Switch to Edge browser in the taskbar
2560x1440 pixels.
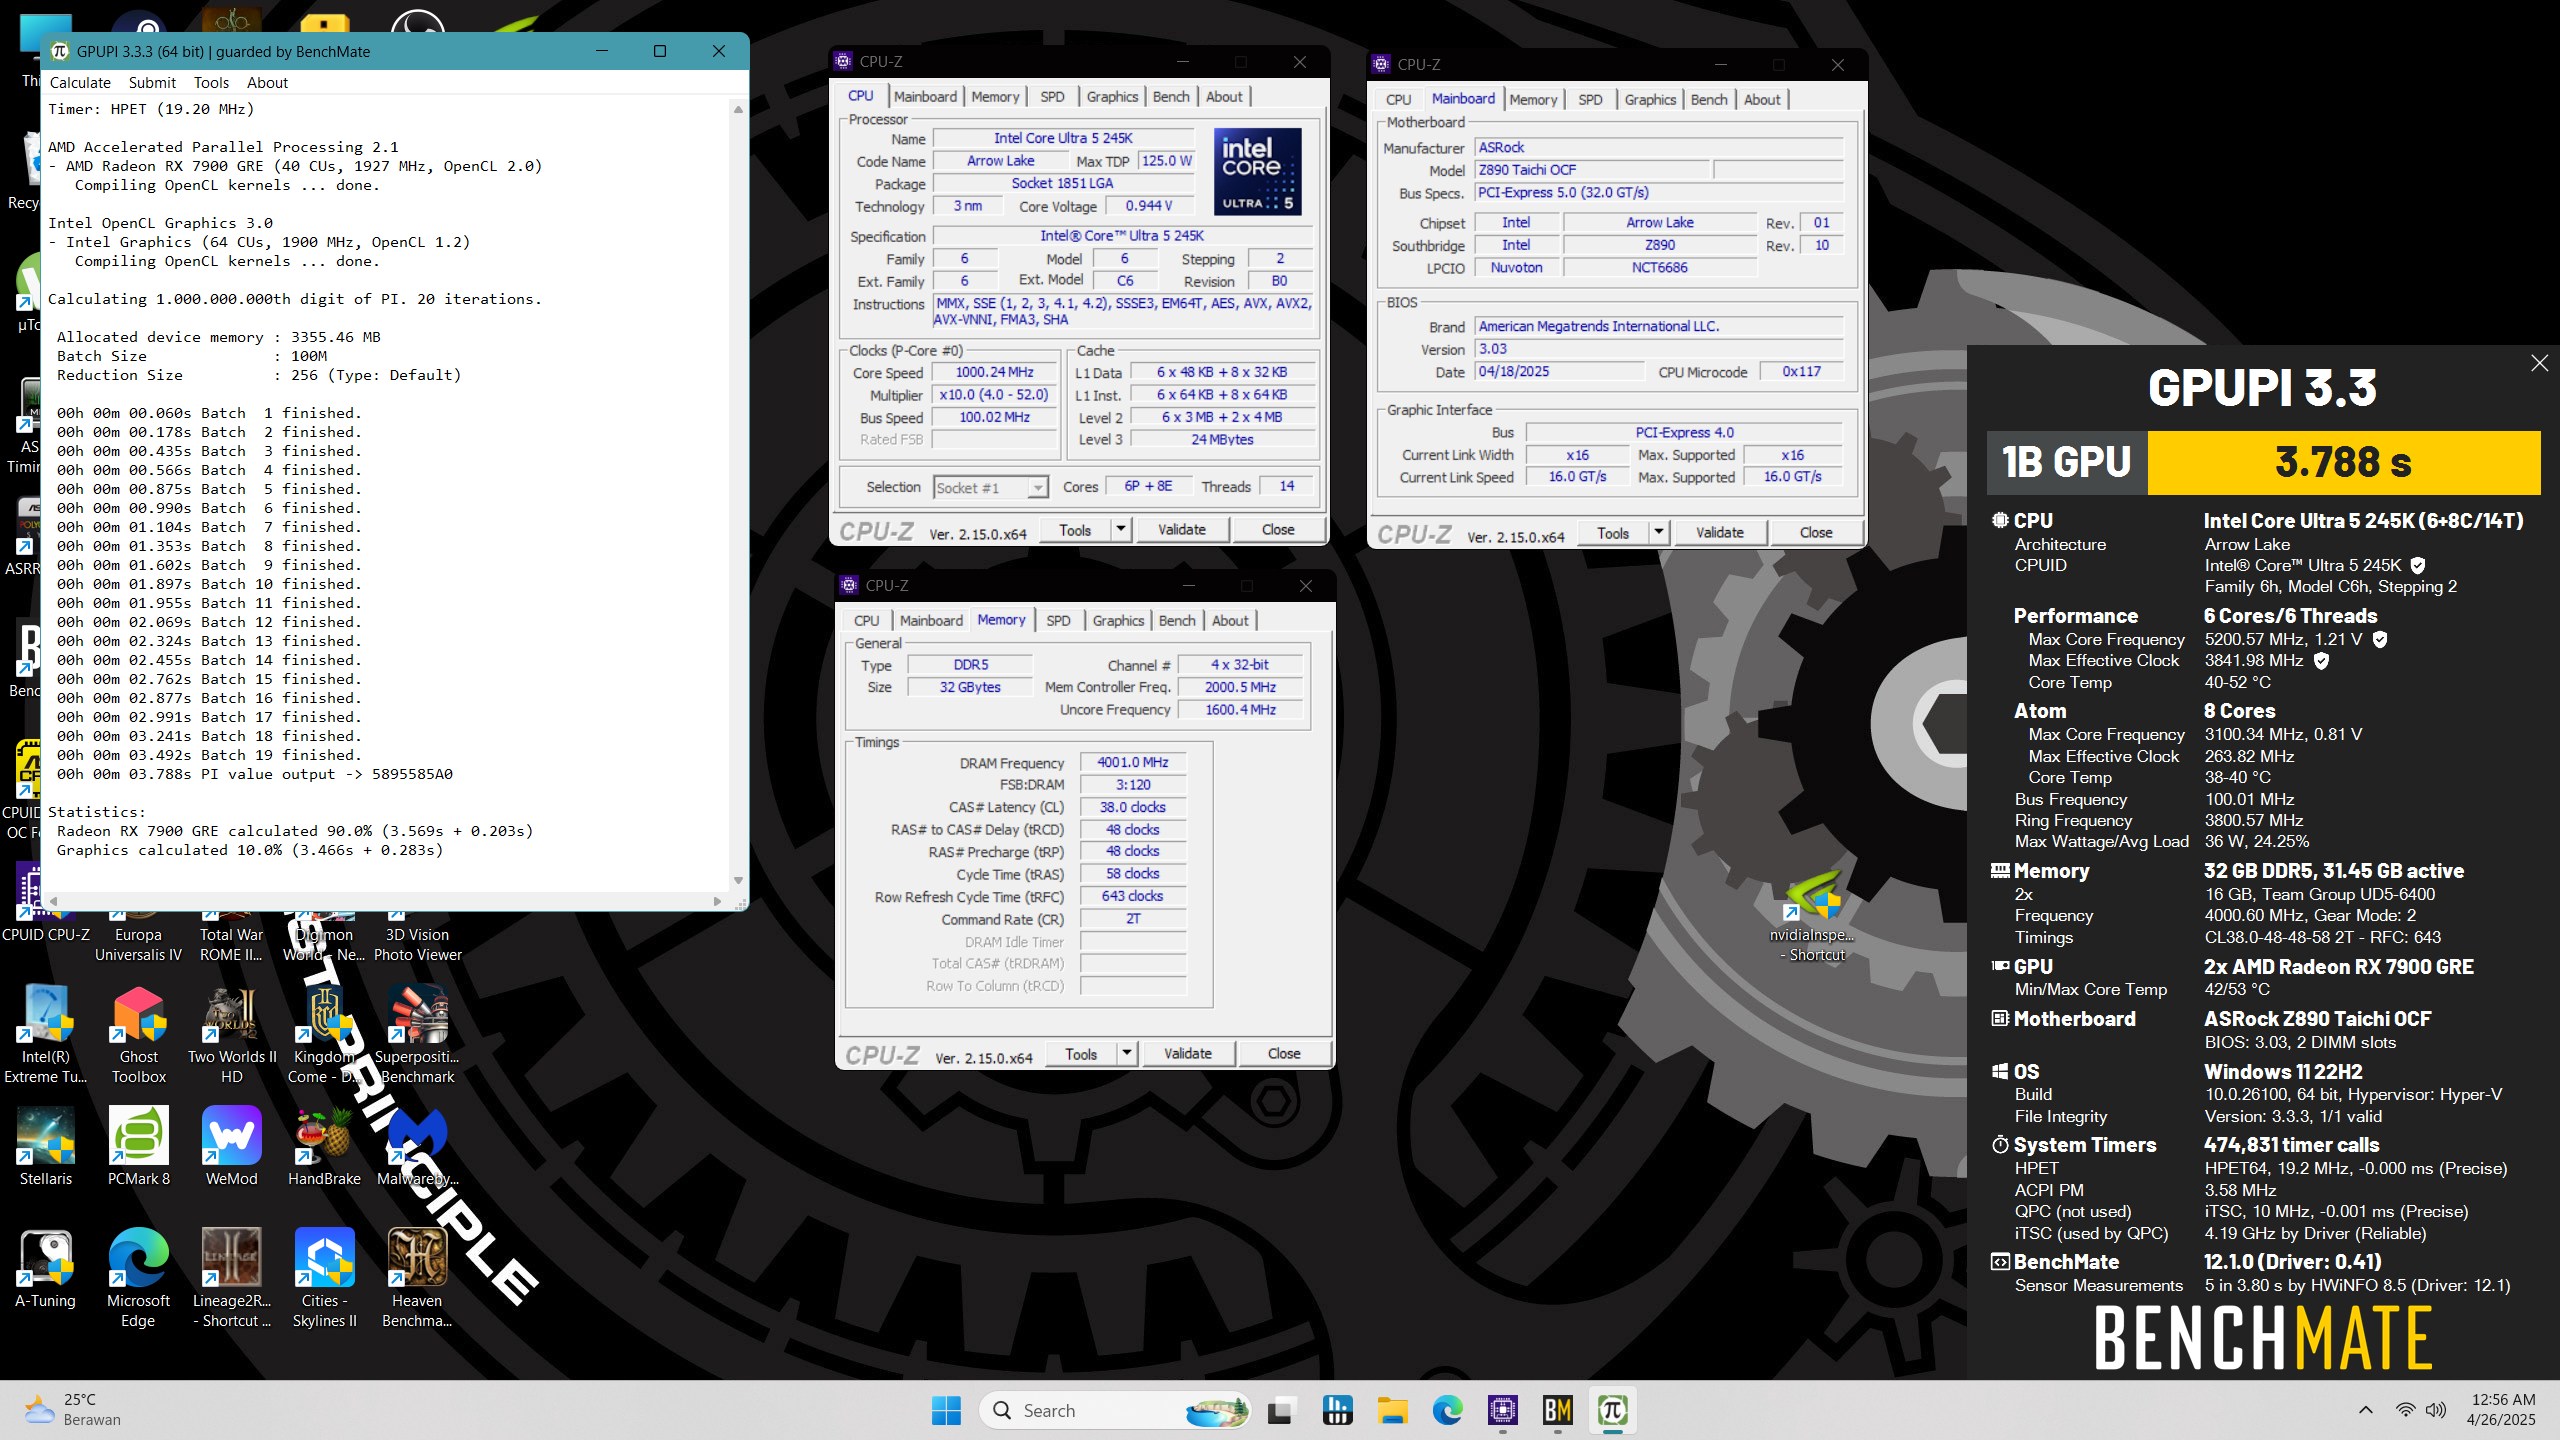[1447, 1410]
